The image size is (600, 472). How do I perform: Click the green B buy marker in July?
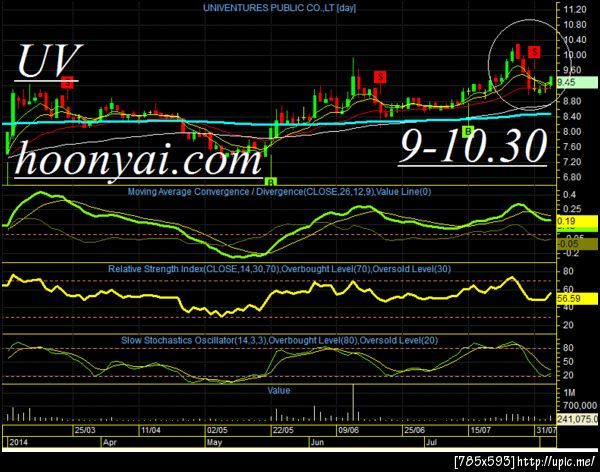[468, 131]
